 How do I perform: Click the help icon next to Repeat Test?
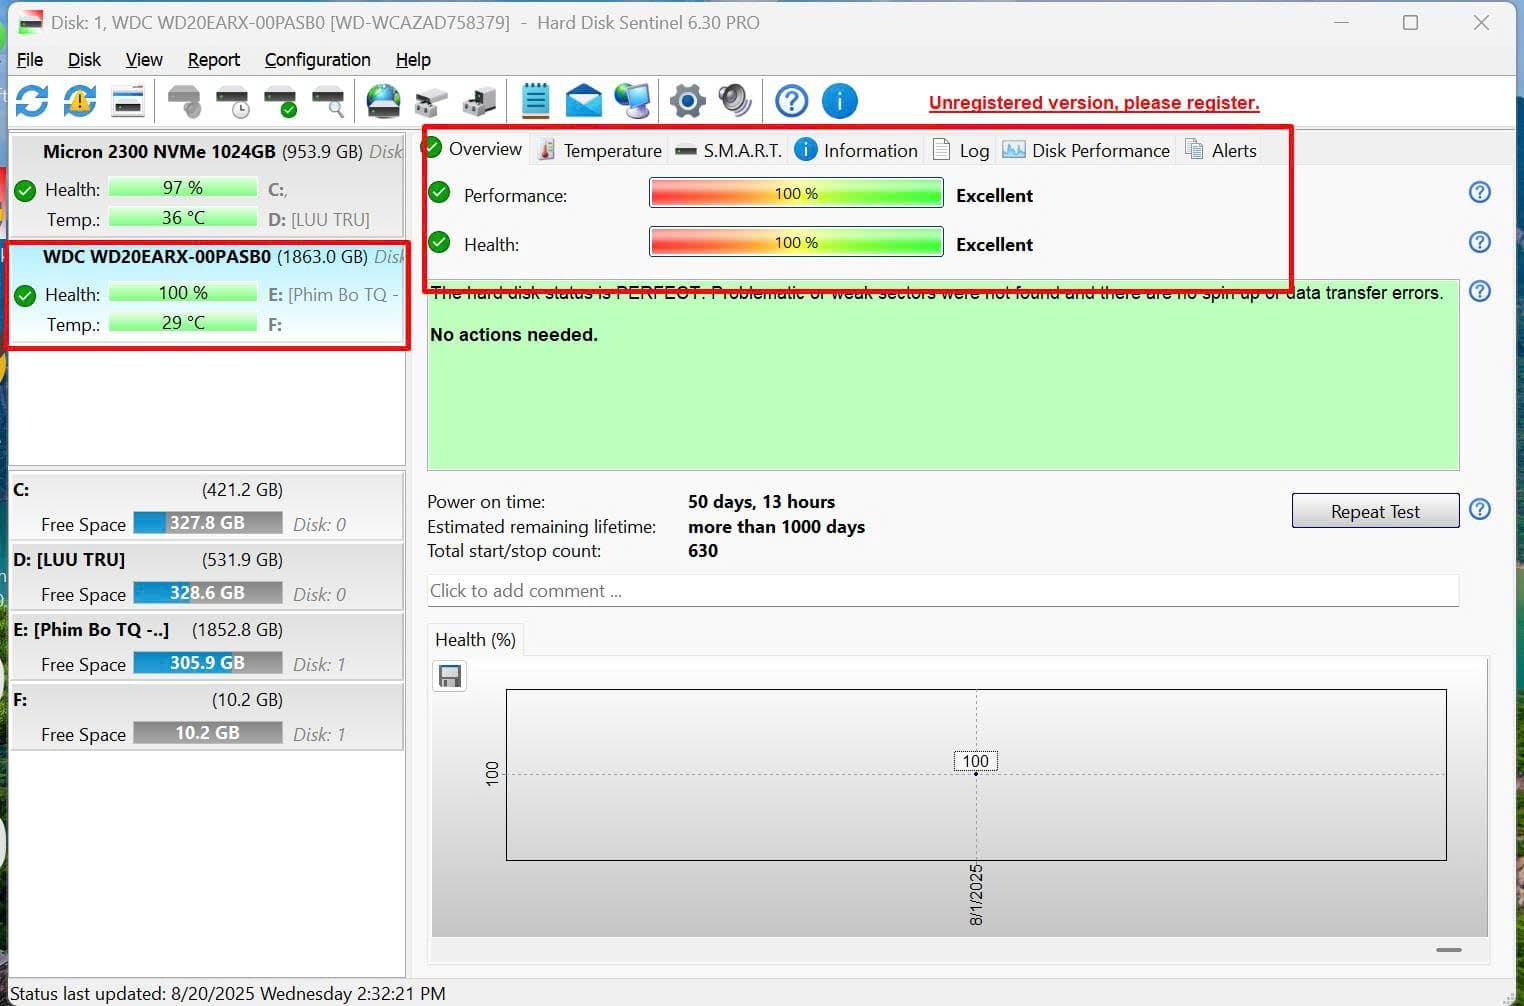(x=1480, y=509)
